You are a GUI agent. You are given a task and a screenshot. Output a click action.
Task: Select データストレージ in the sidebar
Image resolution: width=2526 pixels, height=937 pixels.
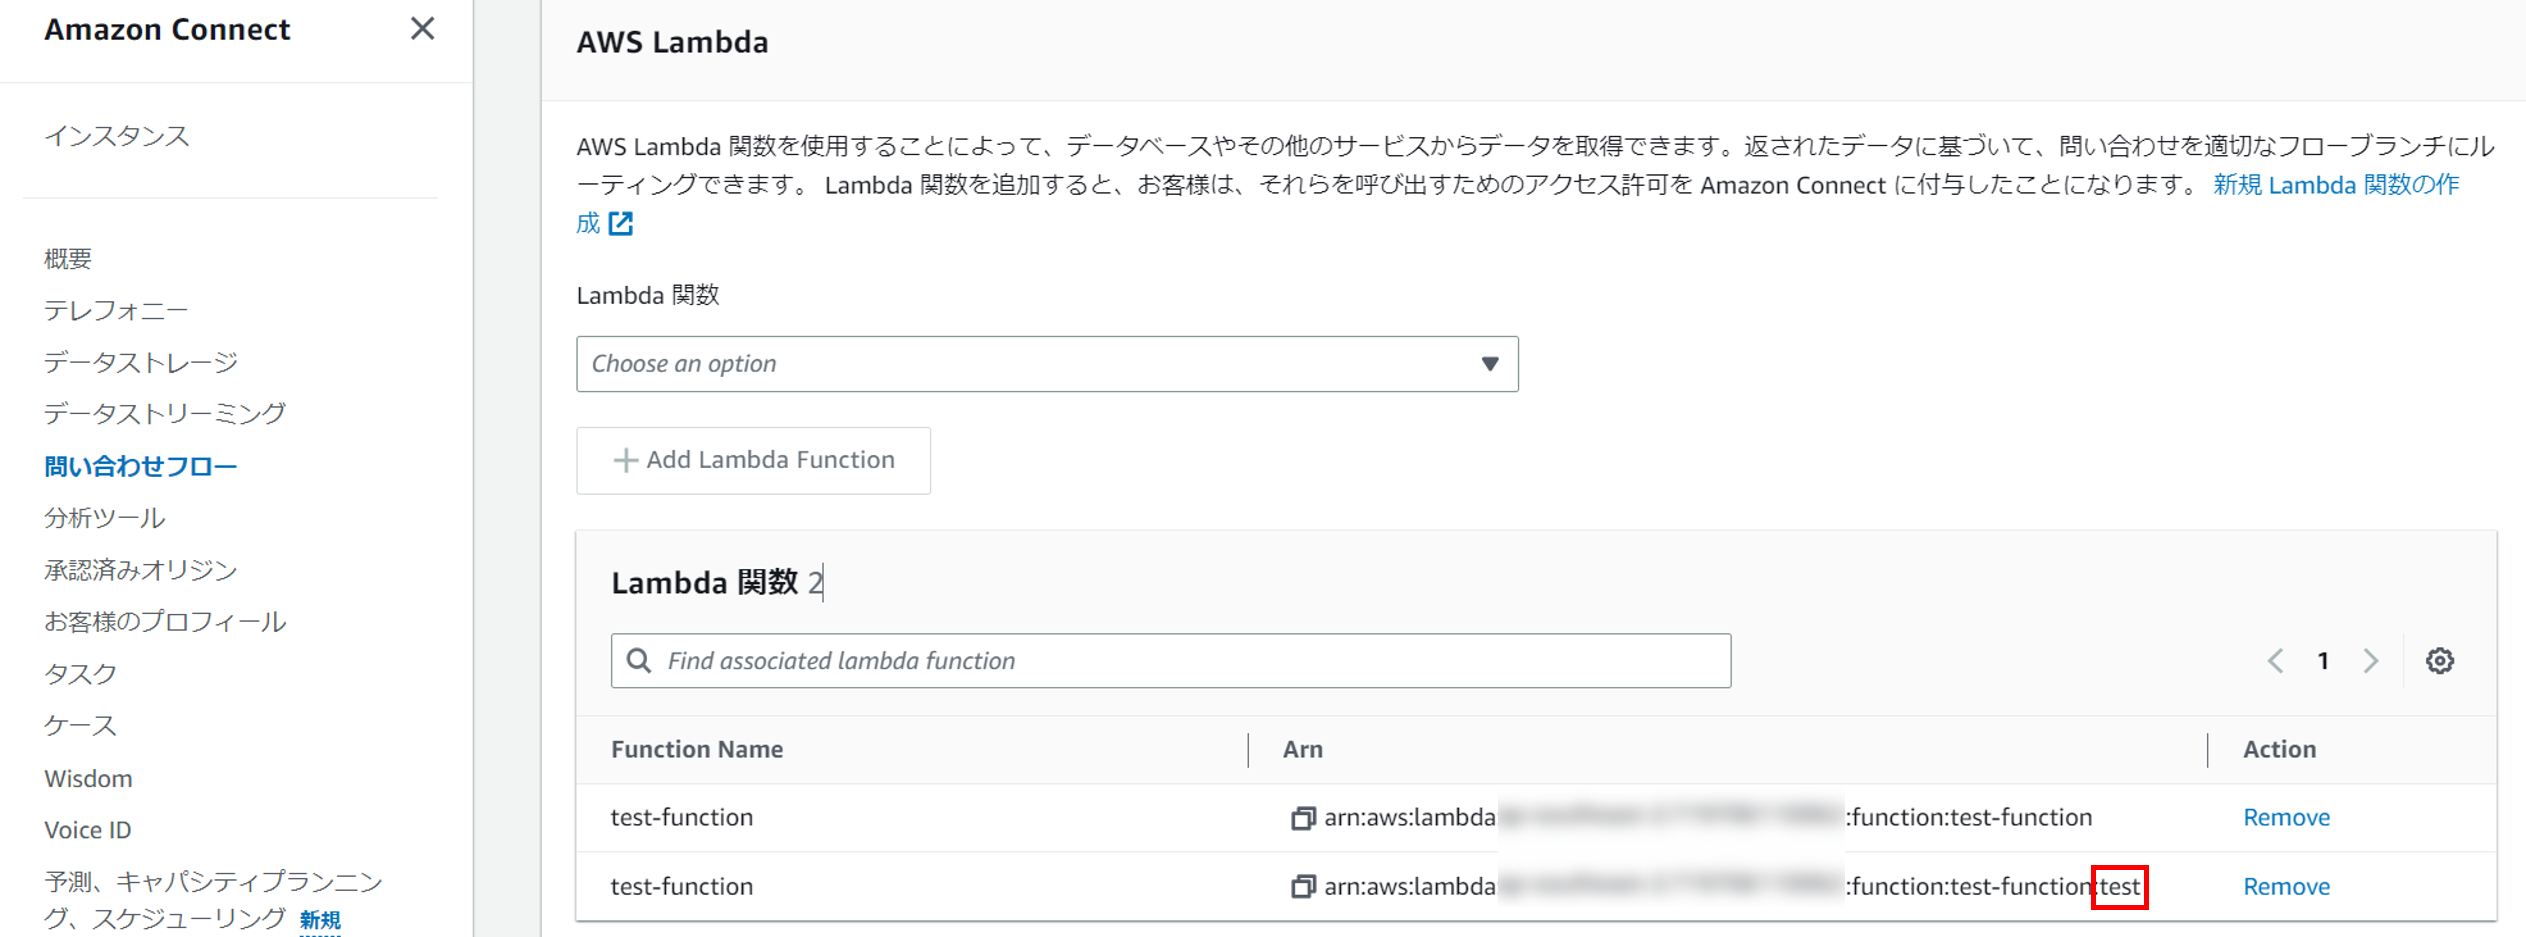(141, 363)
